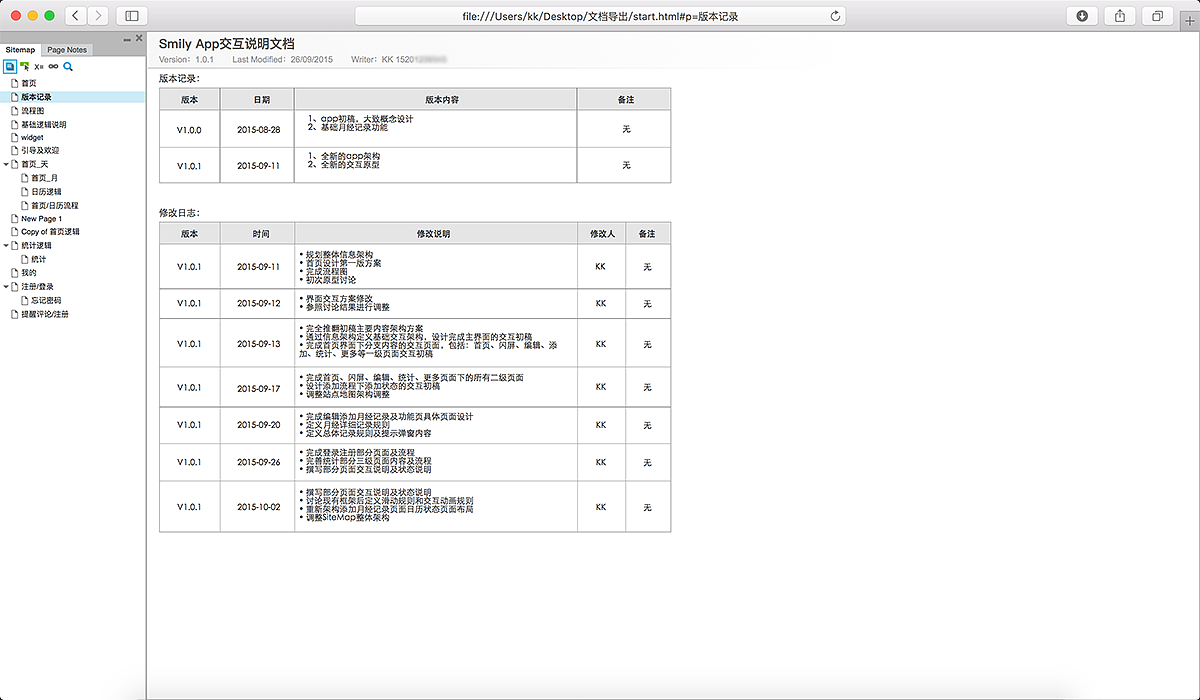1200x700 pixels.
Task: Click the 版本记录: section heading
Action: pos(179,78)
